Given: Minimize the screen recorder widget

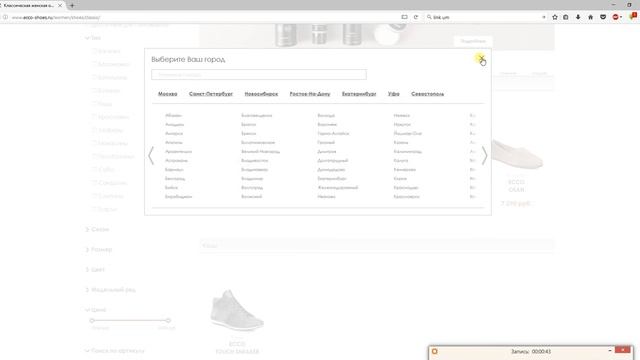Looking at the screenshot, I should [610, 350].
